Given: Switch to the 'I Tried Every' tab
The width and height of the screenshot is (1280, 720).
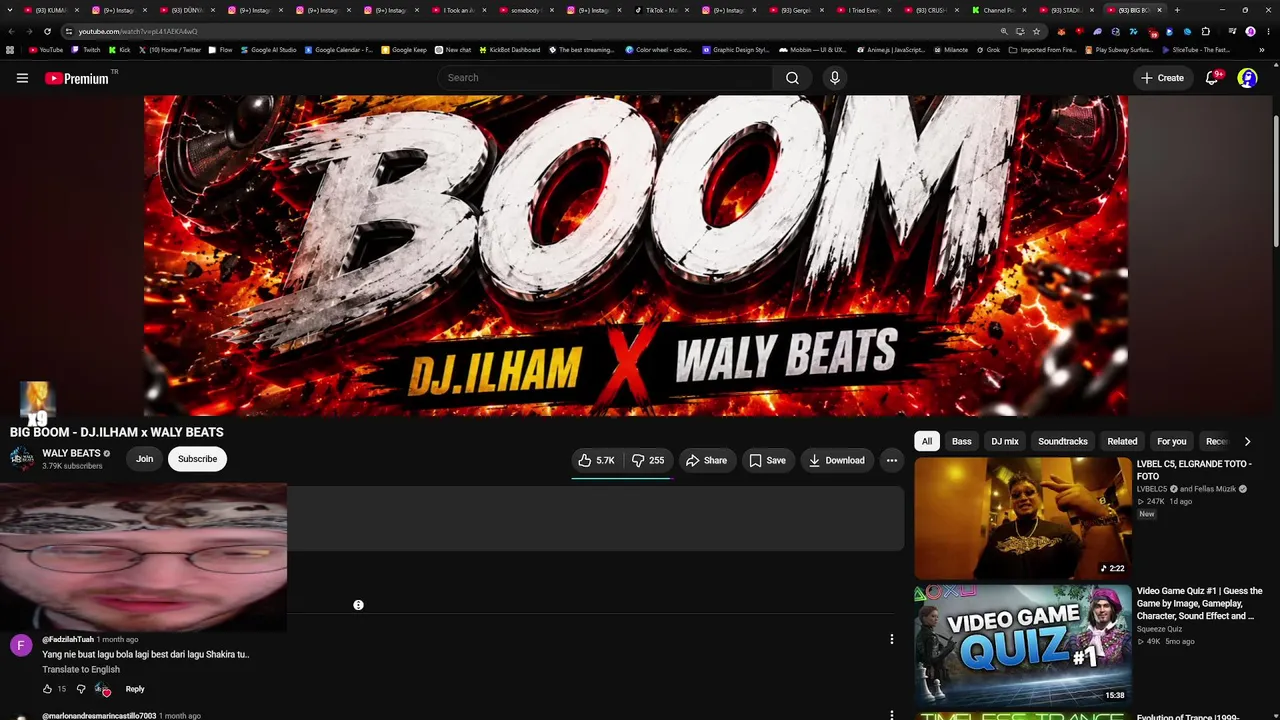Looking at the screenshot, I should (862, 10).
